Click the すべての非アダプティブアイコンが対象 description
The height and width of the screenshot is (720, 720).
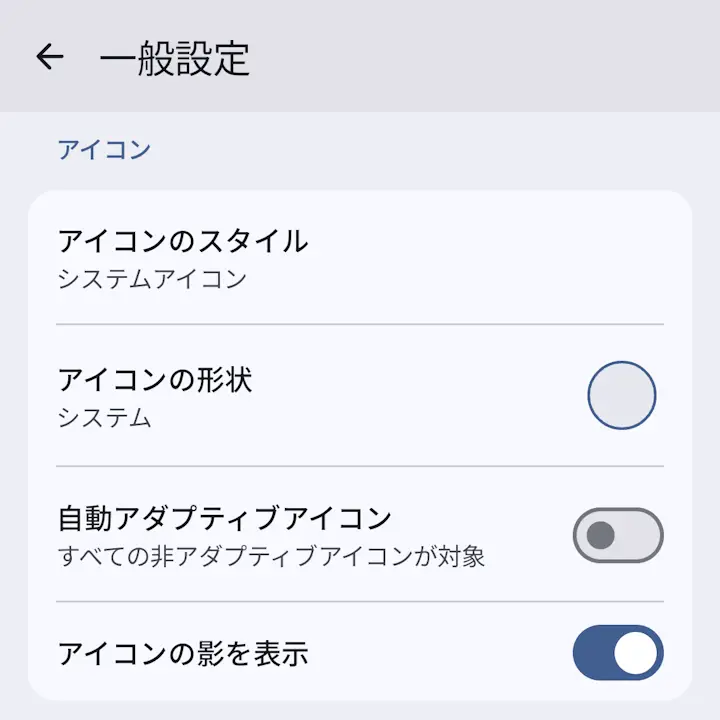[x=271, y=557]
